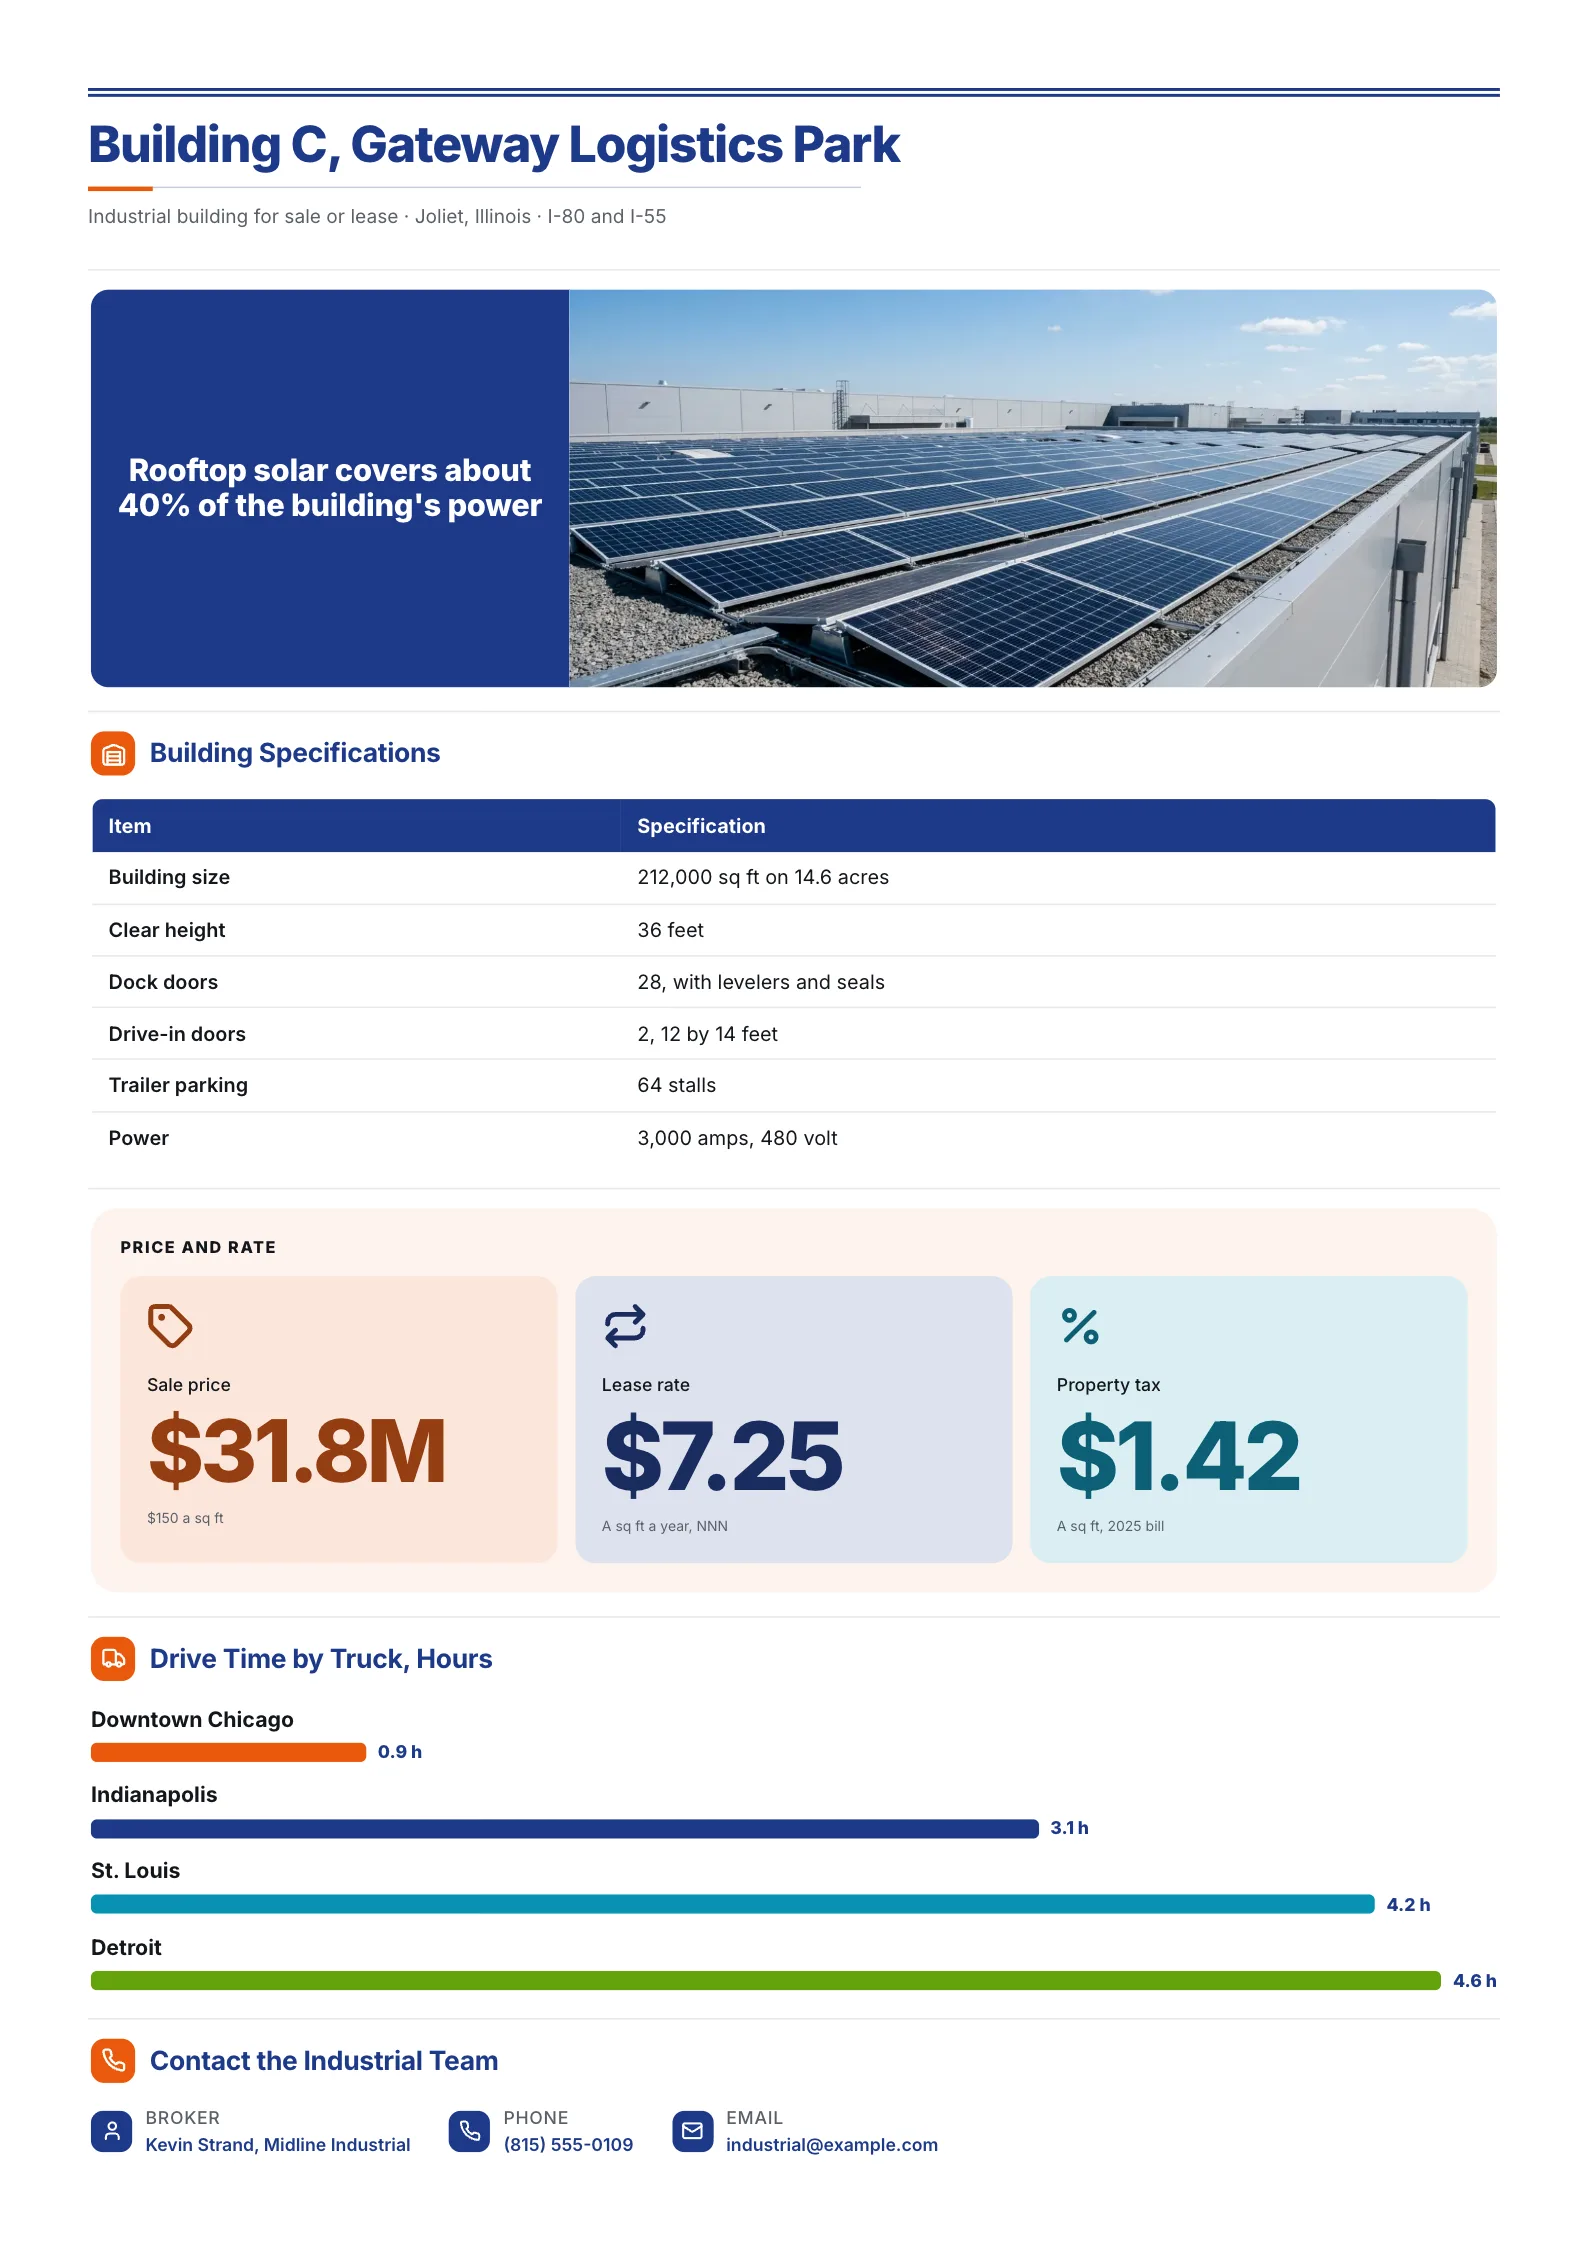
Task: Click the St. Louis teal bar
Action: 733,1904
